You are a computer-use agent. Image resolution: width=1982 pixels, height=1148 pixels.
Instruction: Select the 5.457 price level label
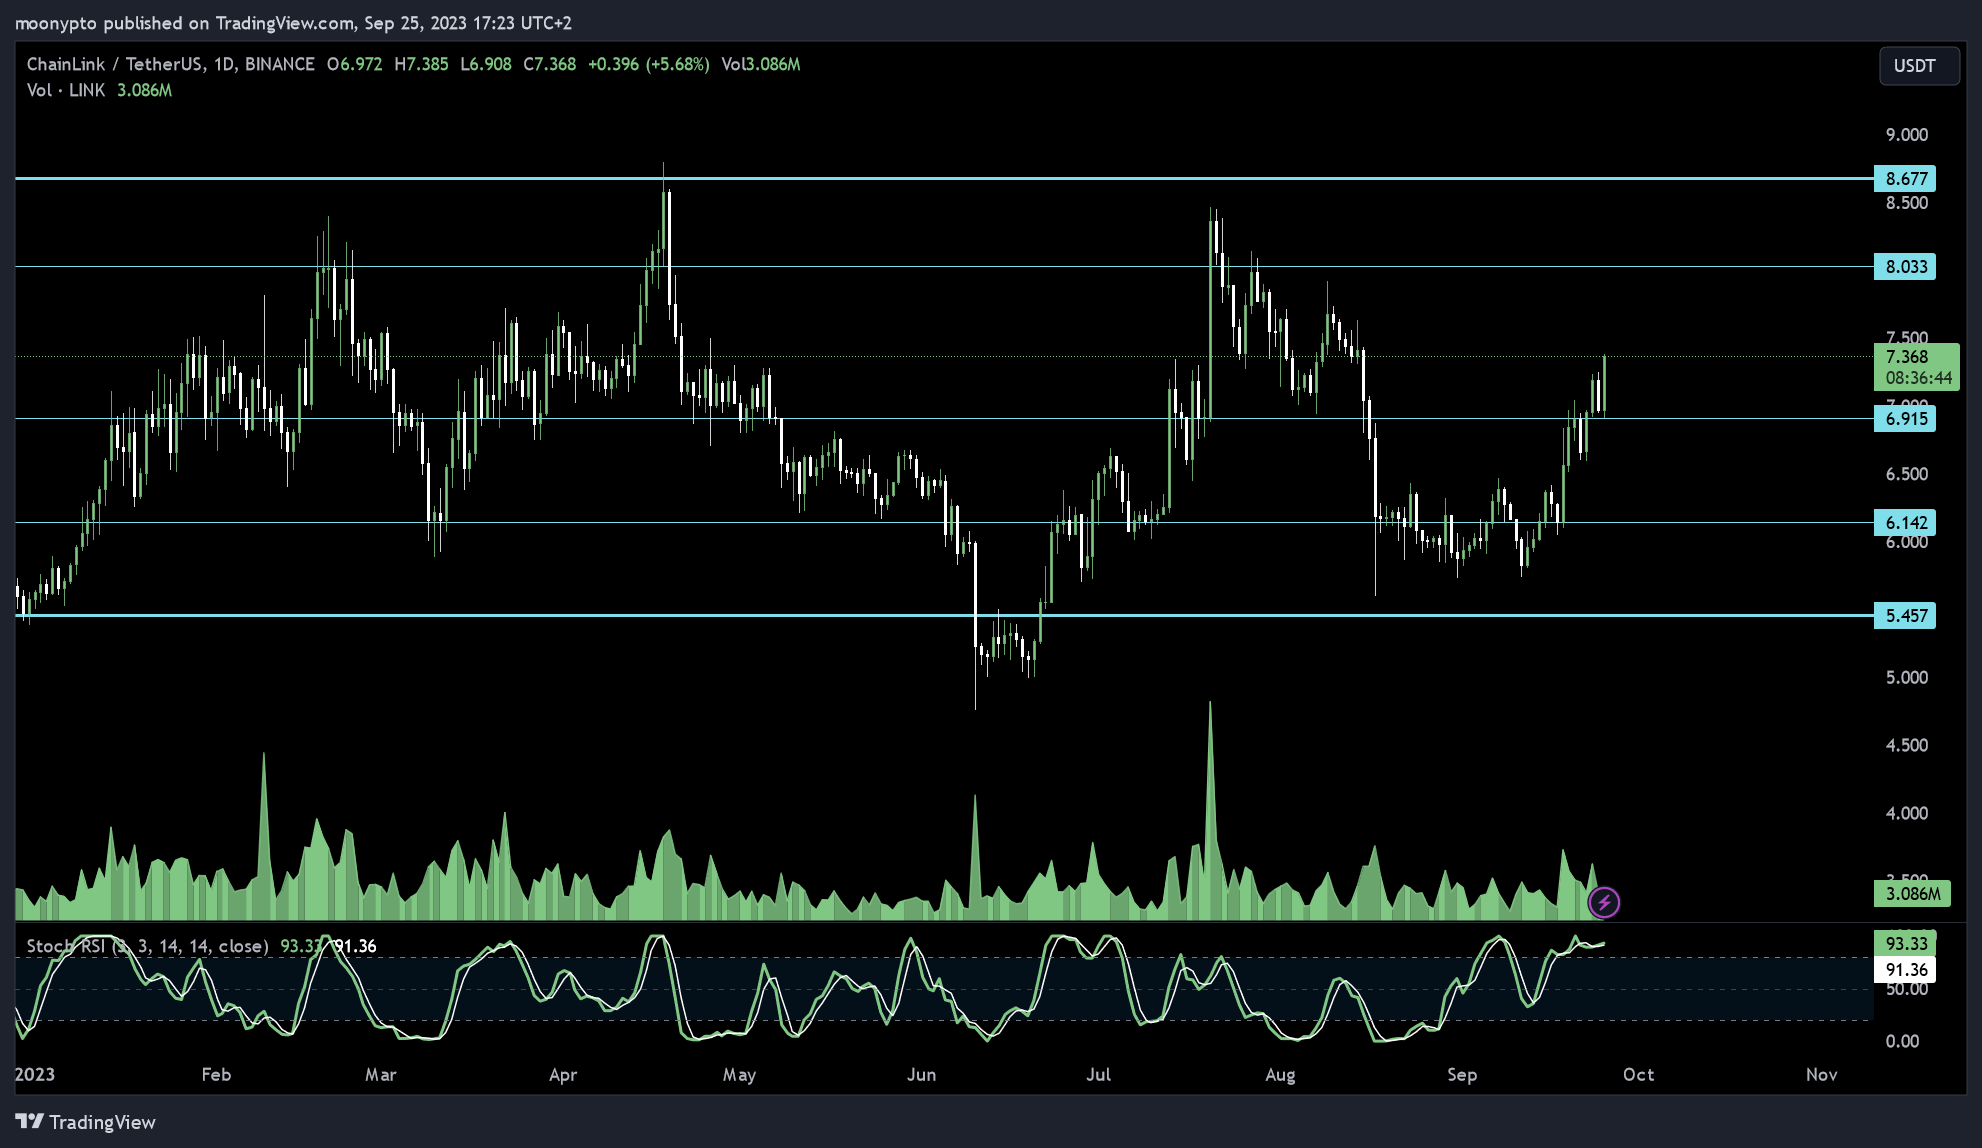[x=1905, y=616]
